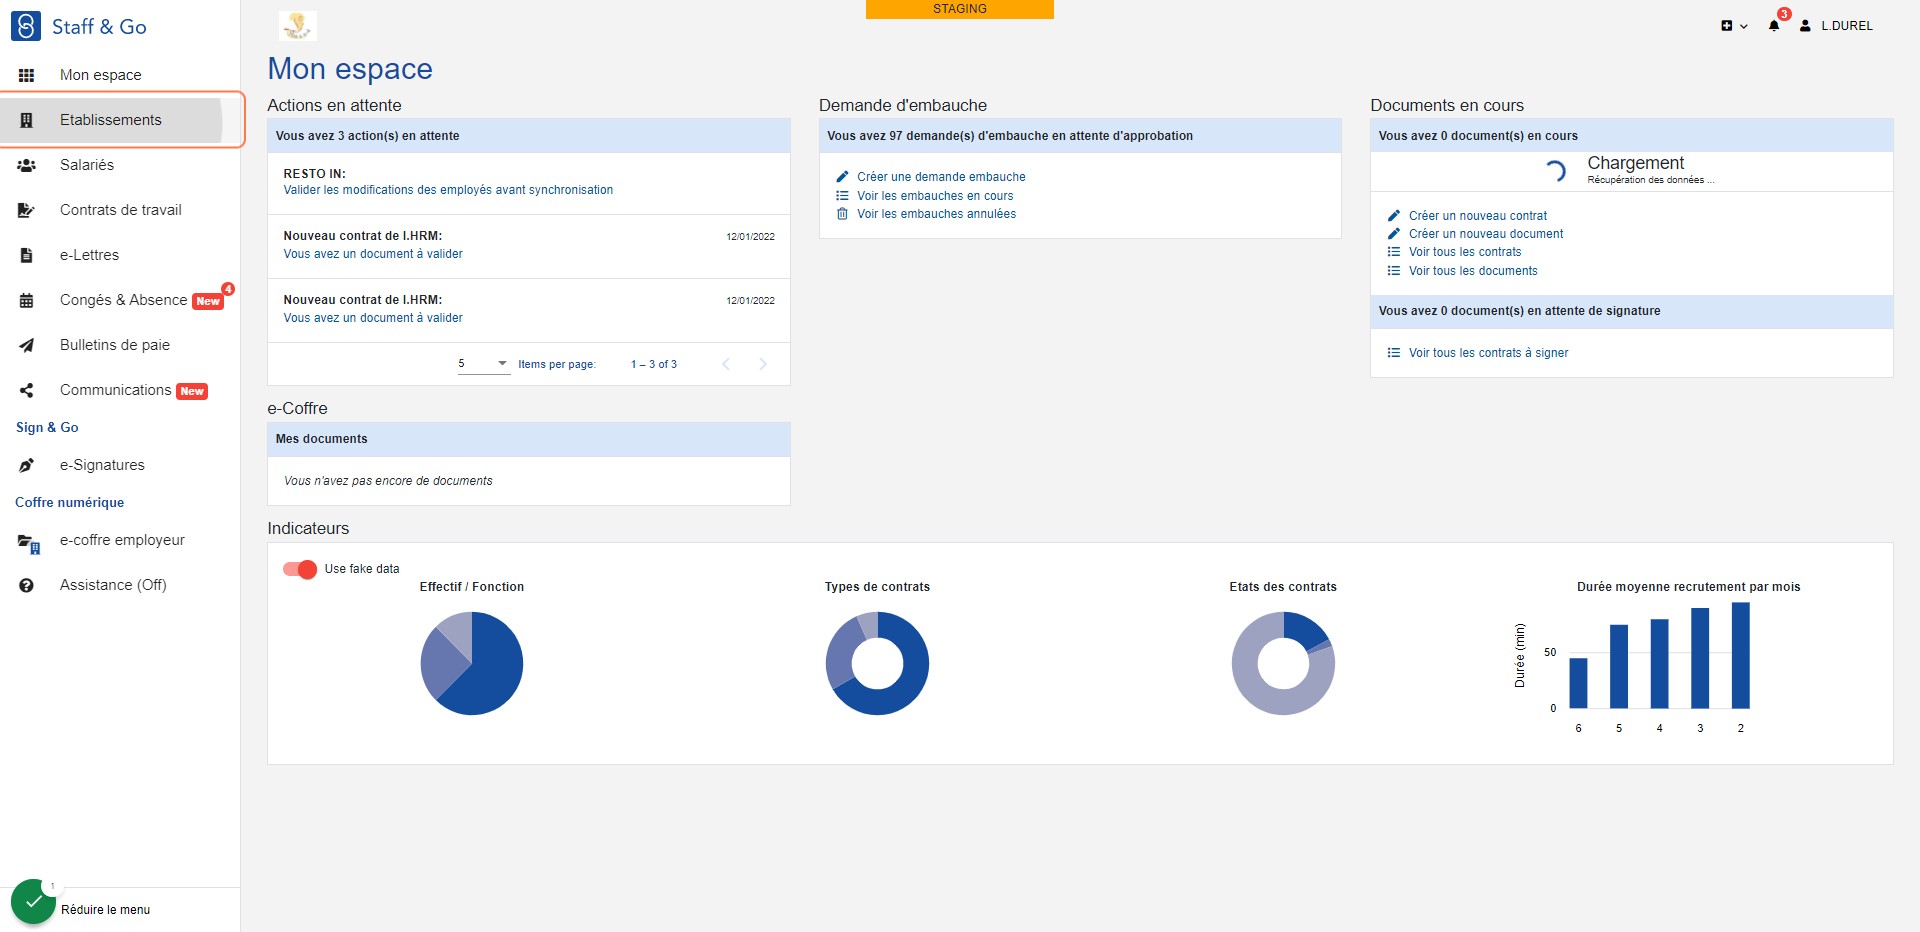Click the Communications share icon

pos(27,390)
